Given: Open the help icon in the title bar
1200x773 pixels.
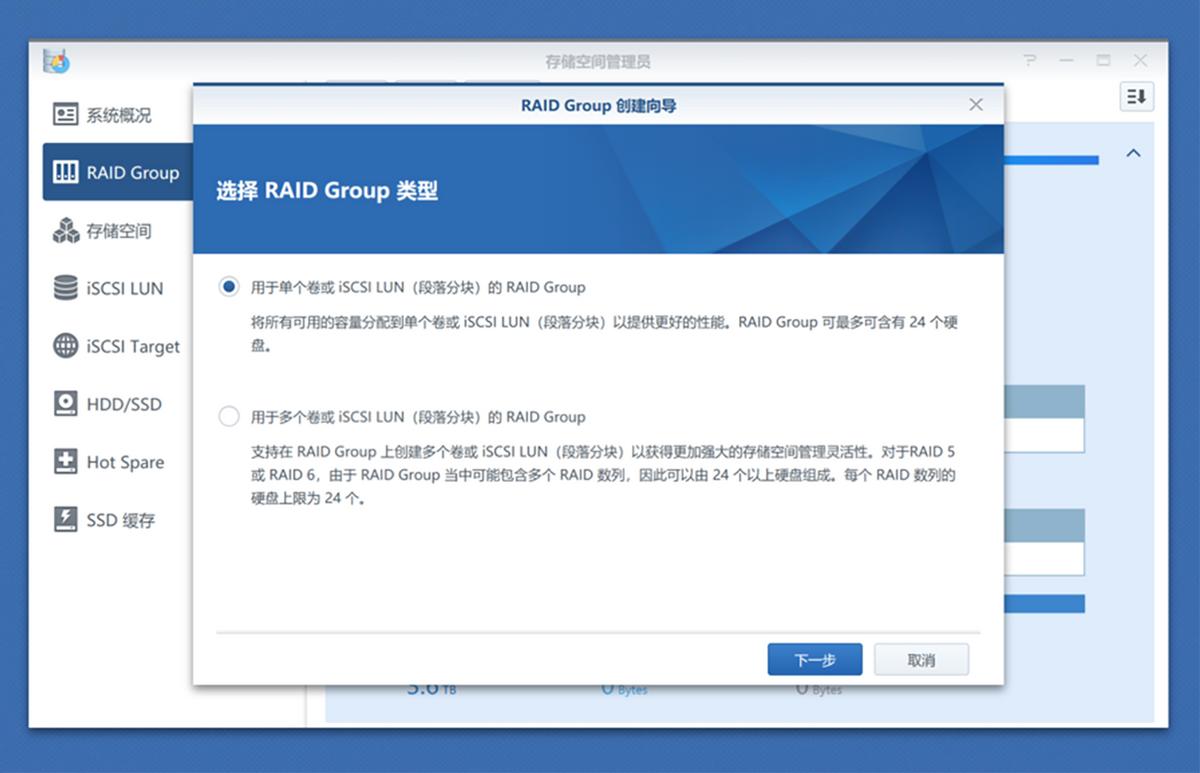Looking at the screenshot, I should coord(1029,60).
